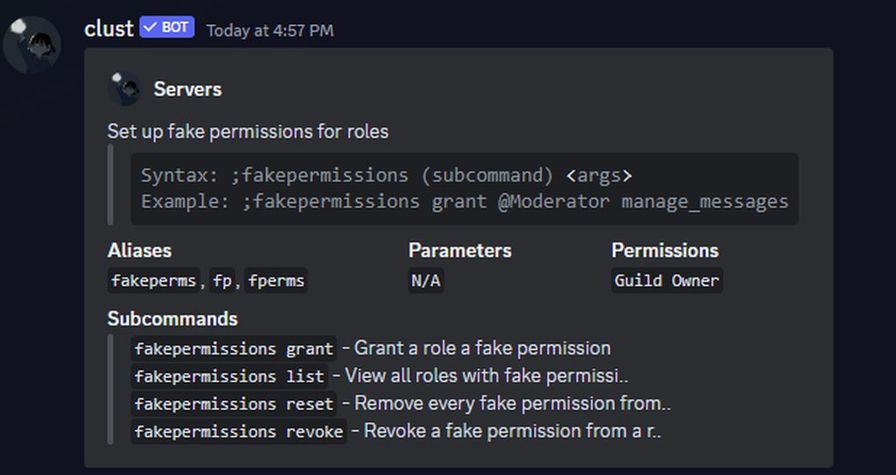Click the small Servers embed author icon

coord(125,89)
